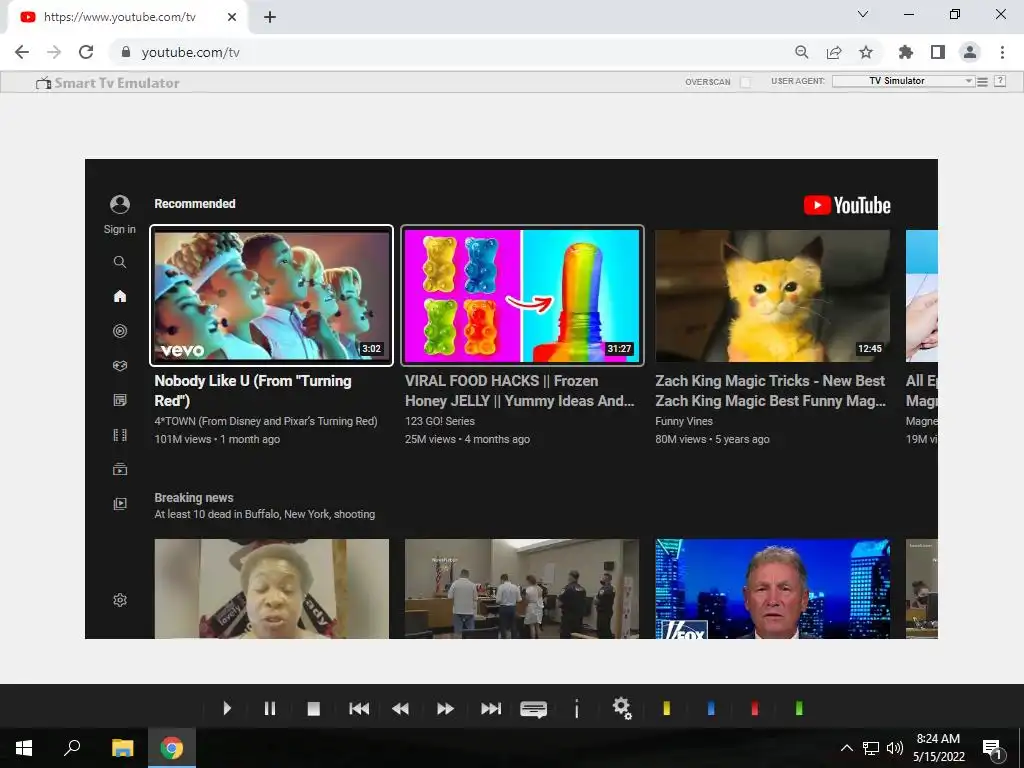Click the YouTube logo
Viewport: 1024px width, 768px height.
(x=847, y=205)
